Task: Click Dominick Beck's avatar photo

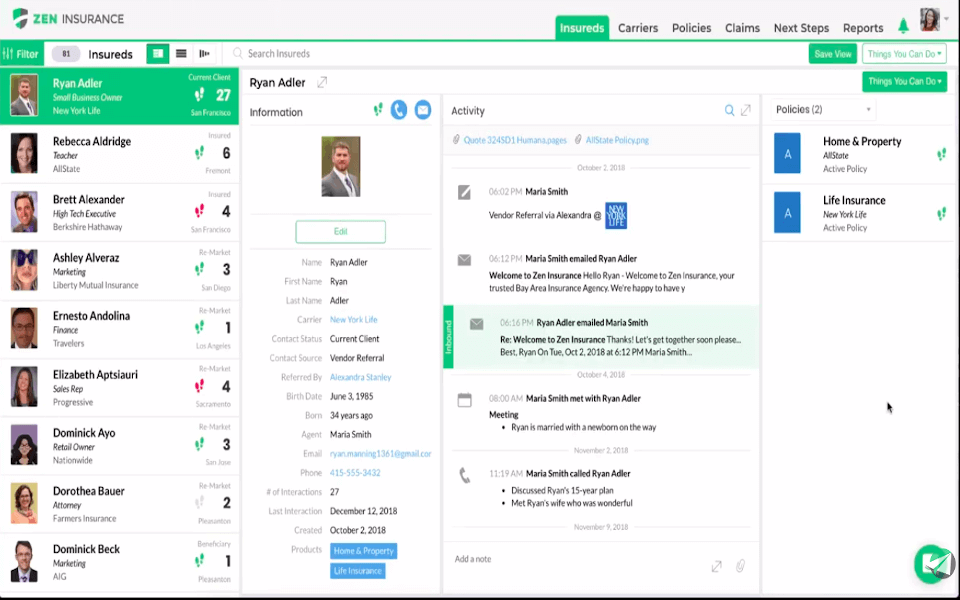Action: pos(24,561)
